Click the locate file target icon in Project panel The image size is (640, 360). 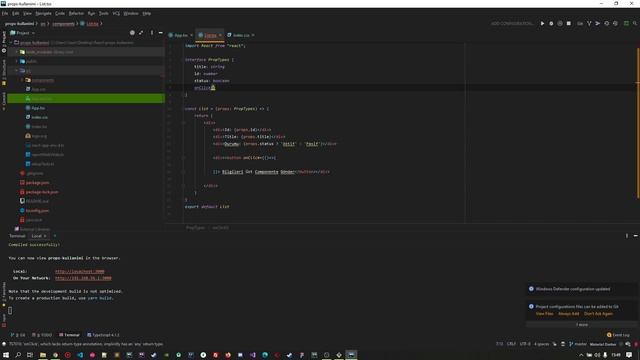coord(132,33)
